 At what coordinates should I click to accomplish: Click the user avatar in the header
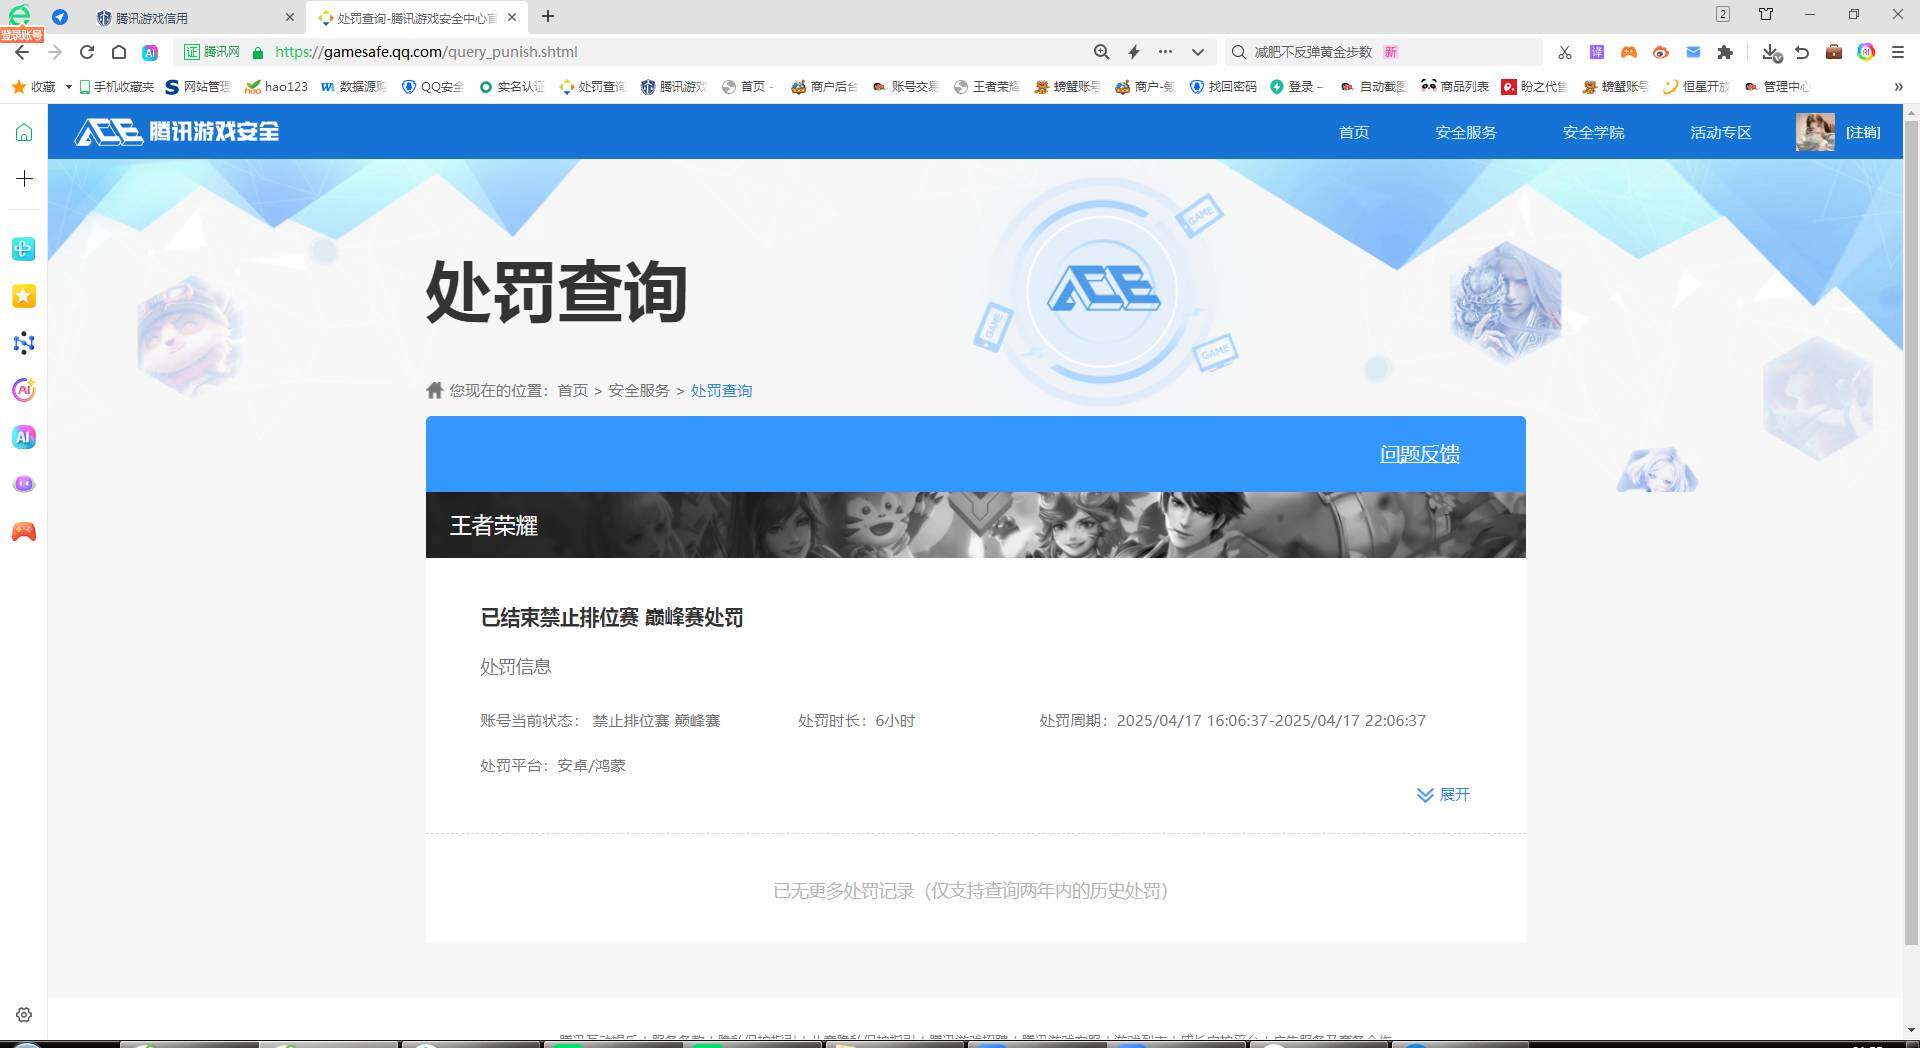click(x=1815, y=132)
